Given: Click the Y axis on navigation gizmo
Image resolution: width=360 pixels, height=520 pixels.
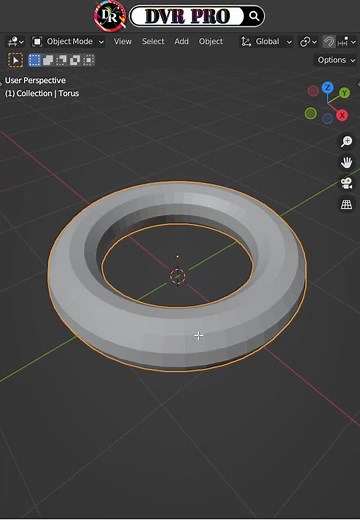Looking at the screenshot, I should pyautogui.click(x=345, y=93).
